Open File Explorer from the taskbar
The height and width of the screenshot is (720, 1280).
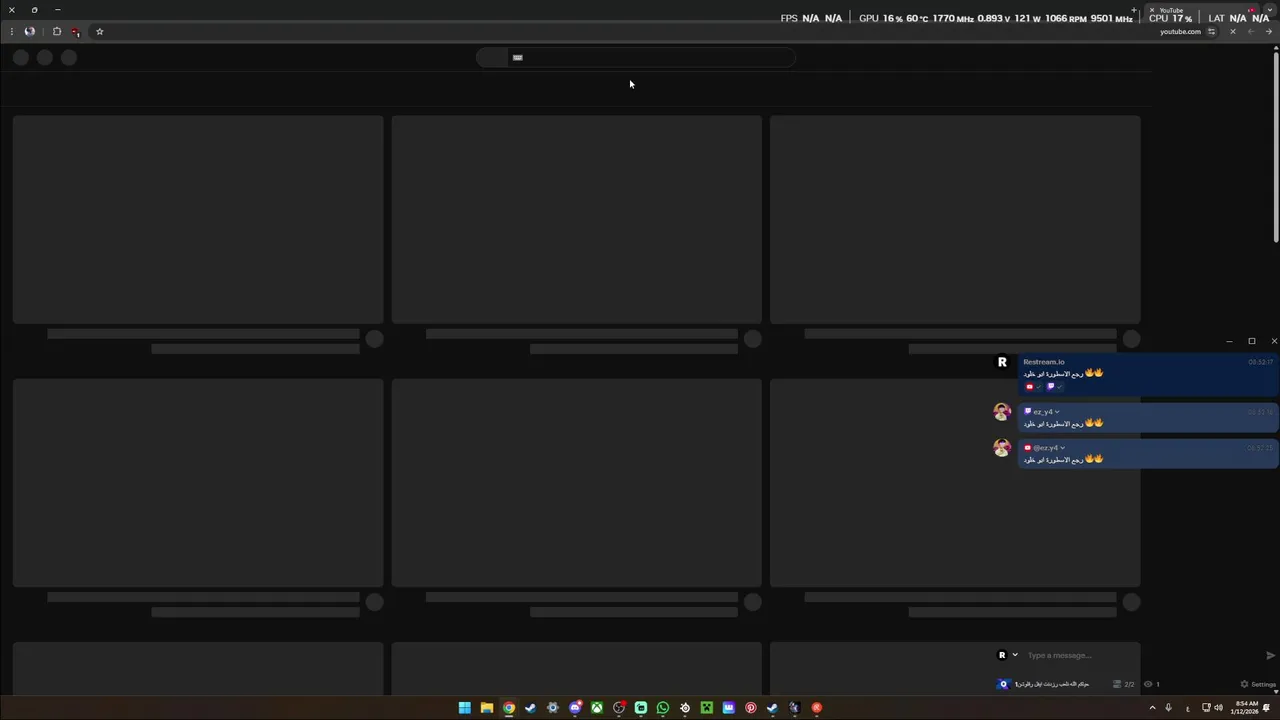point(487,708)
